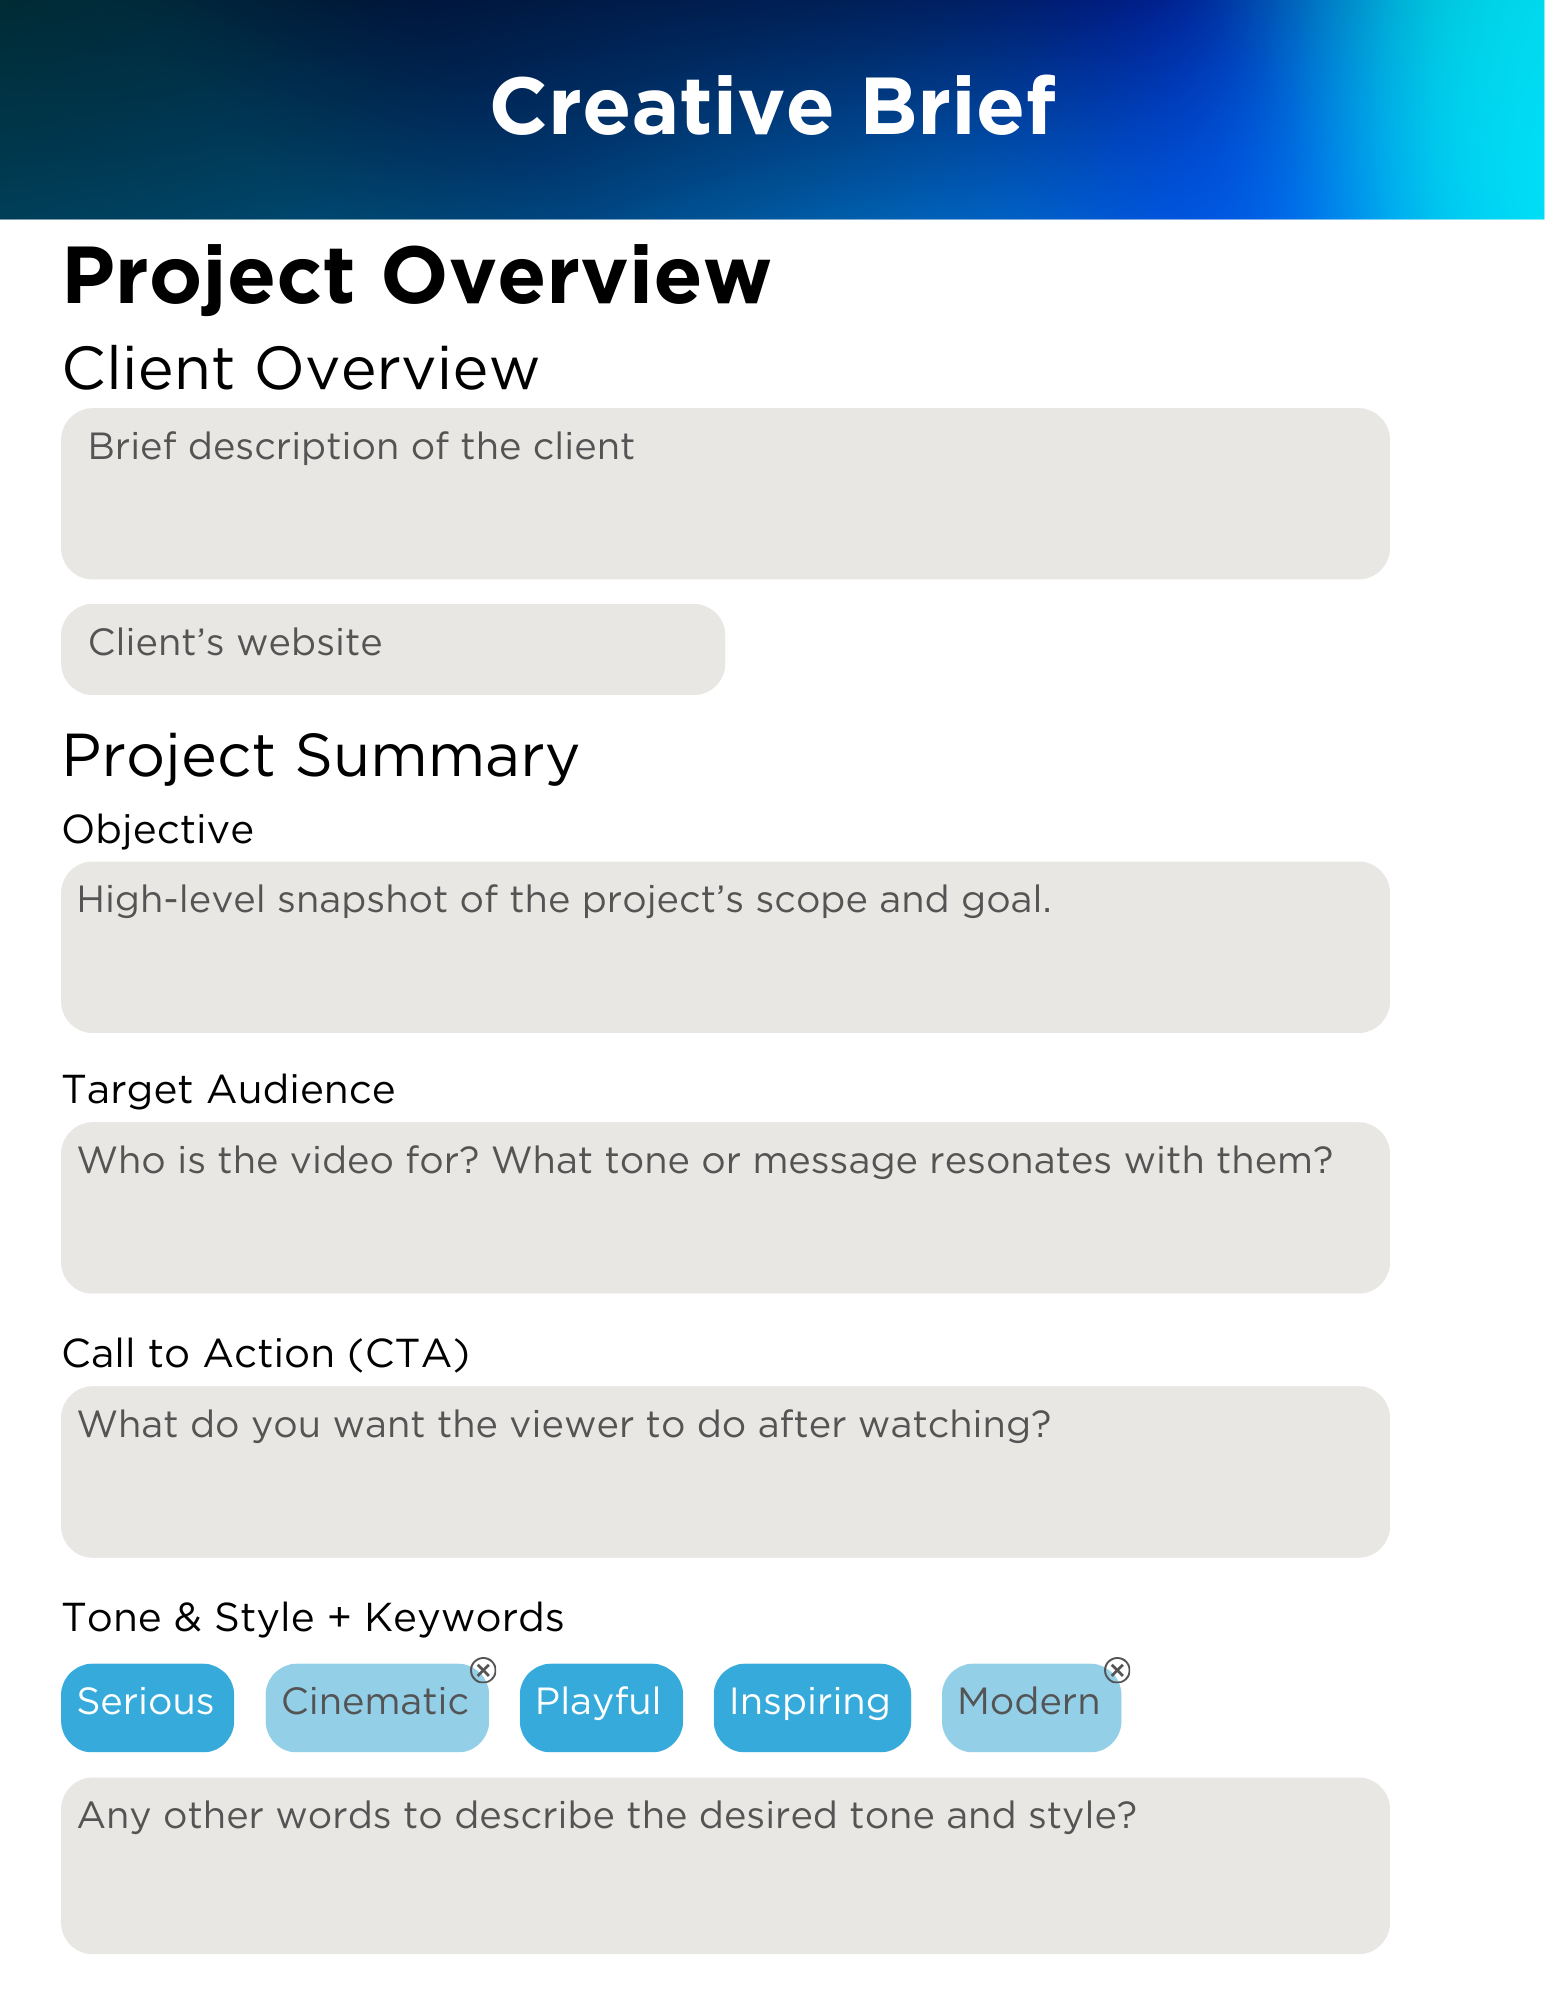This screenshot has height=1999, width=1545.
Task: Focus the Target Audience text area
Action: pyautogui.click(x=725, y=1207)
